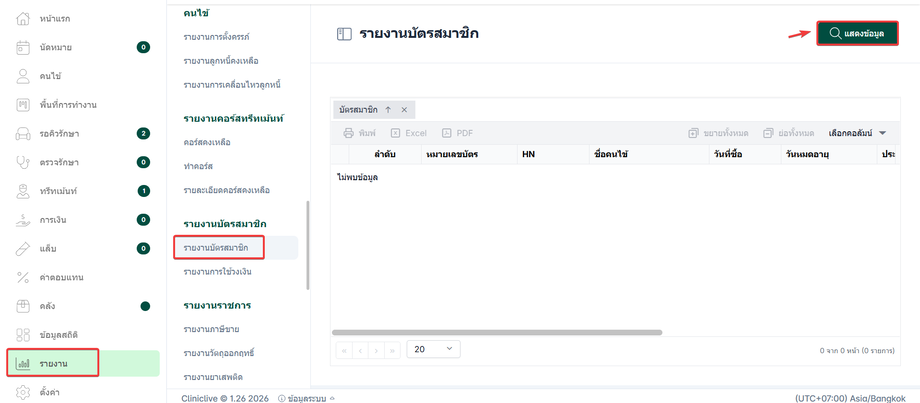This screenshot has height=403, width=920.
Task: Click the queue icon beside รอคิวรักษา
Action: 22,134
